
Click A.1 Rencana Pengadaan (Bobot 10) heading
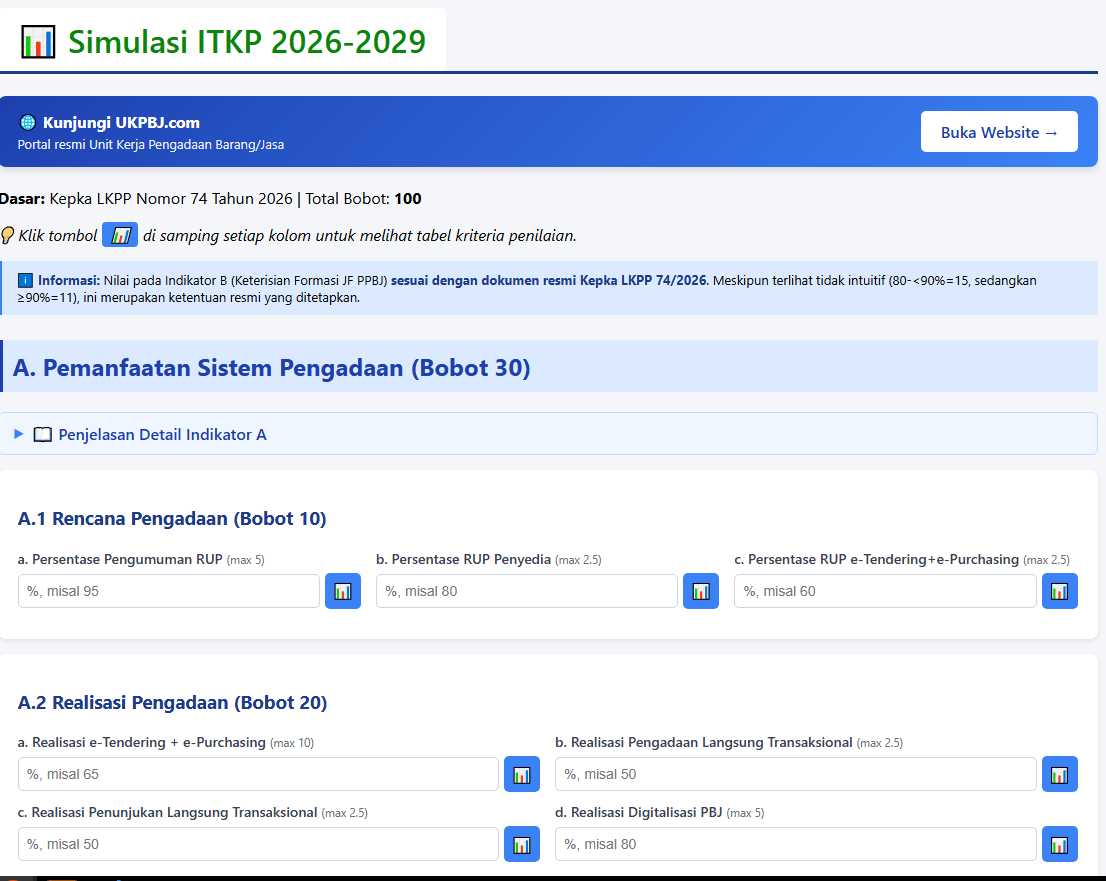pyautogui.click(x=172, y=518)
